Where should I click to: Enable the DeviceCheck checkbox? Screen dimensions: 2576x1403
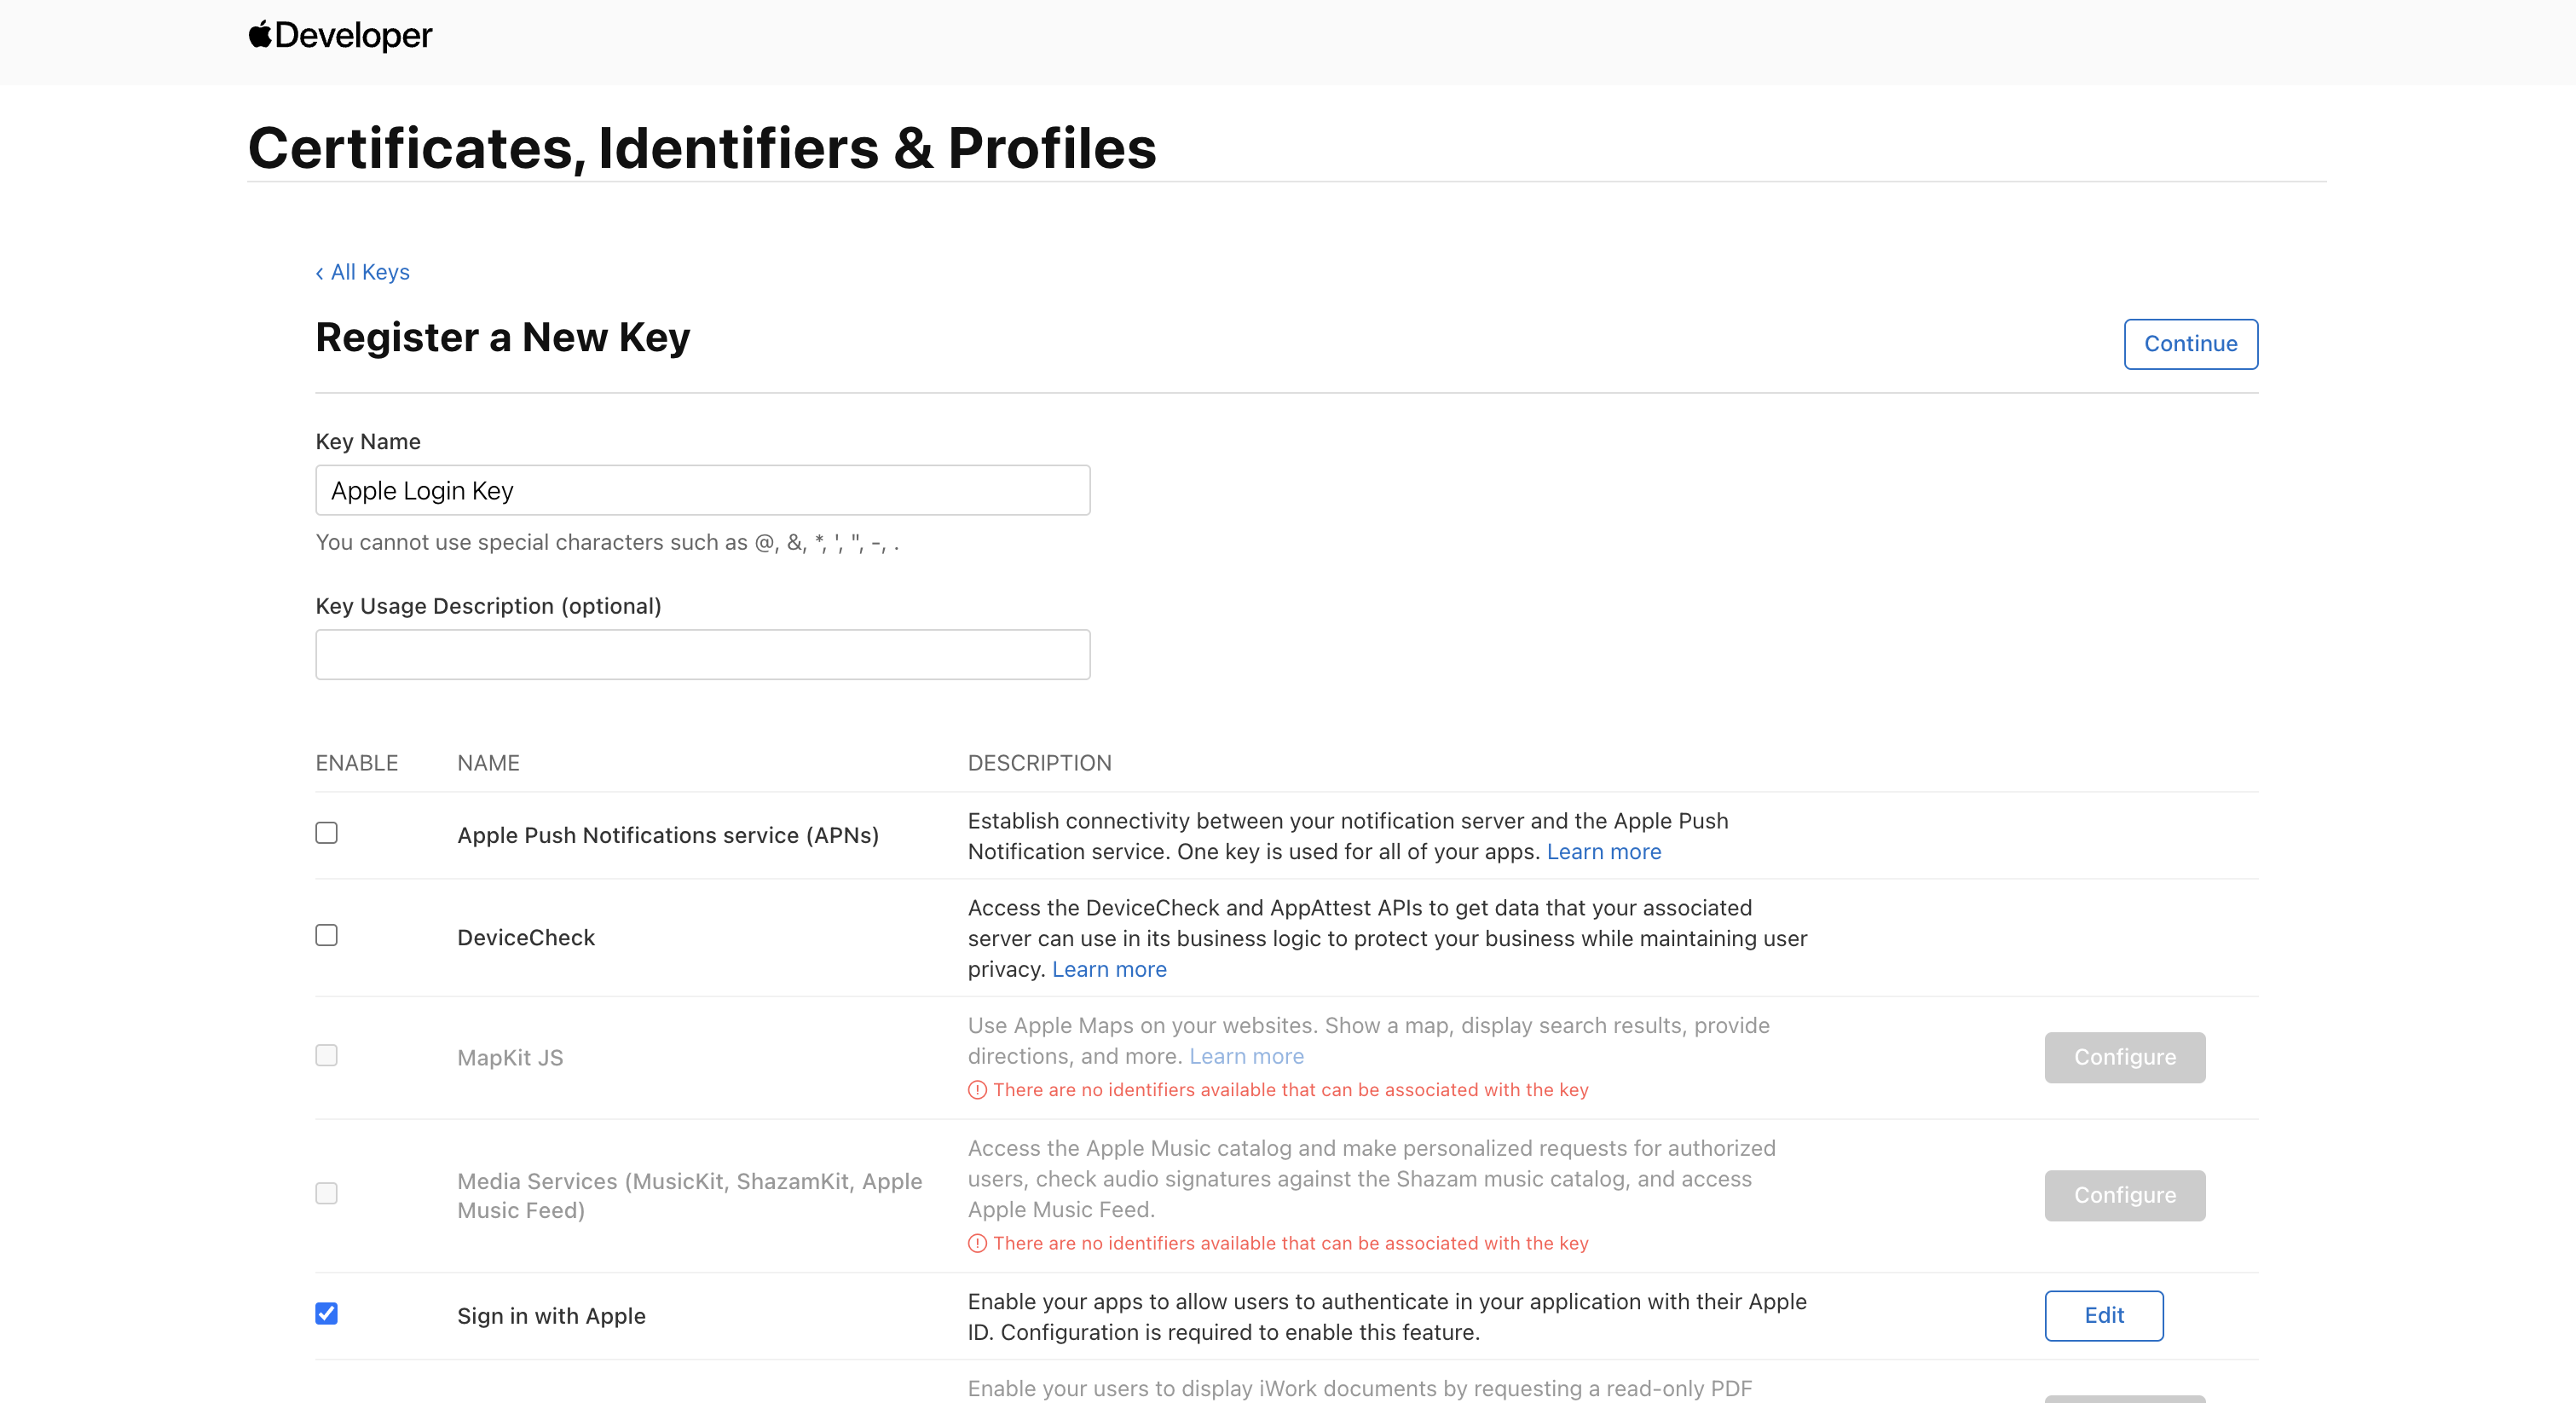pos(326,935)
